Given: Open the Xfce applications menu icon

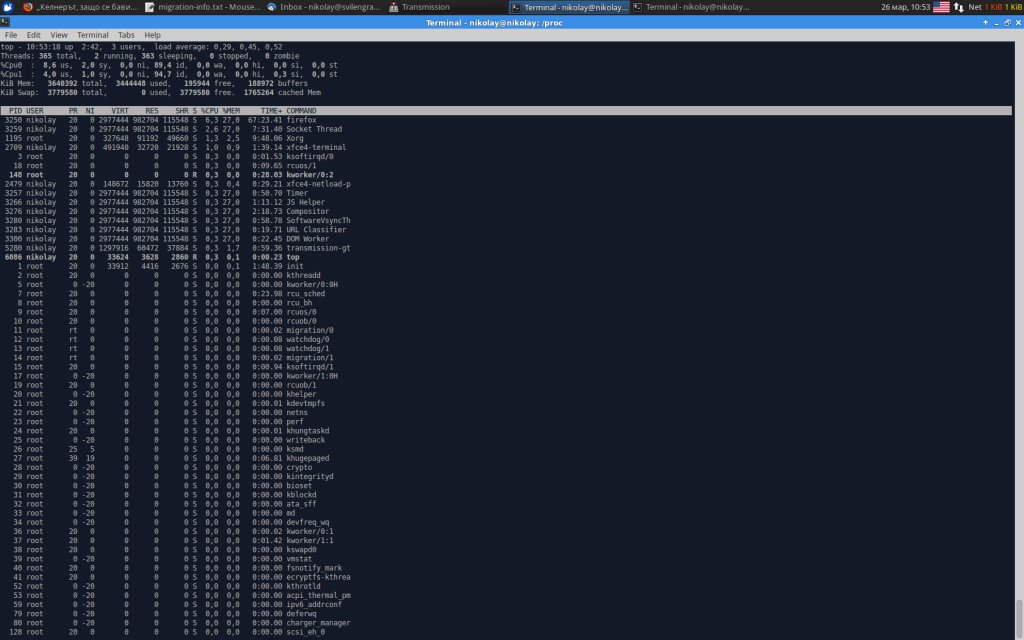Looking at the screenshot, I should click(8, 7).
